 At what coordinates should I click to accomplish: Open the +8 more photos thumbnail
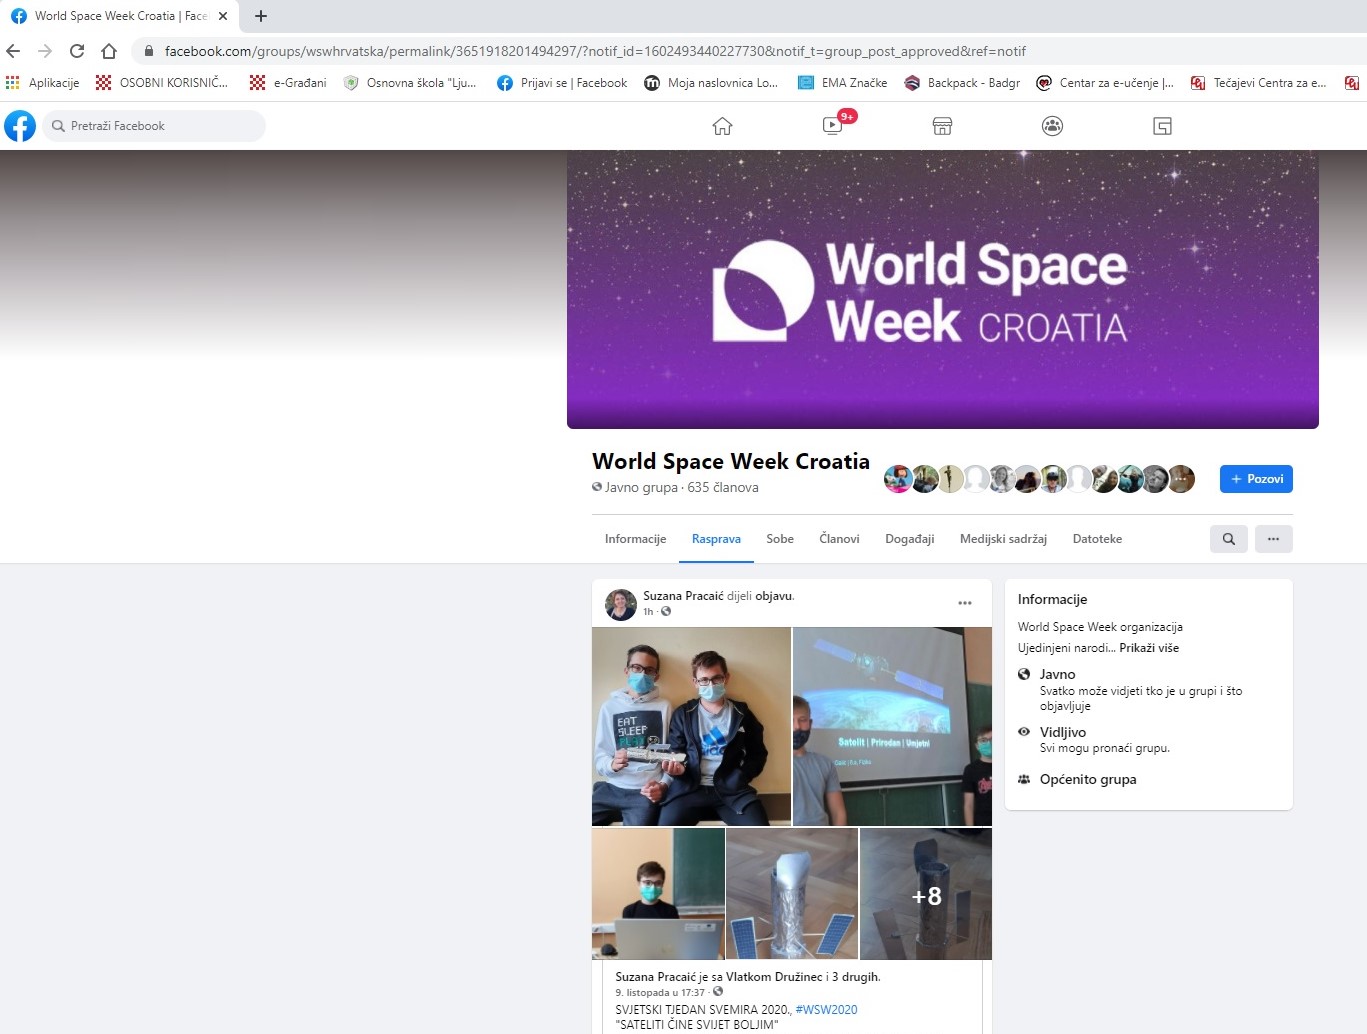[x=926, y=894]
